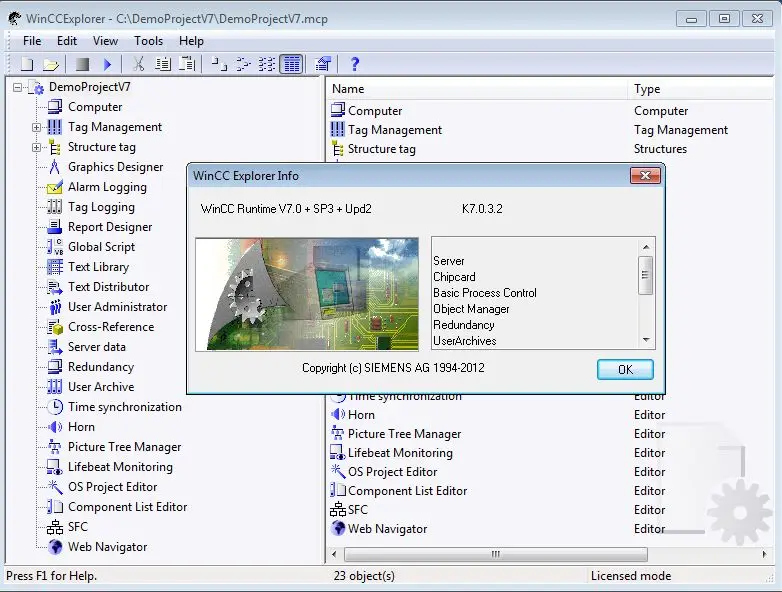Open the File menu

coord(32,41)
